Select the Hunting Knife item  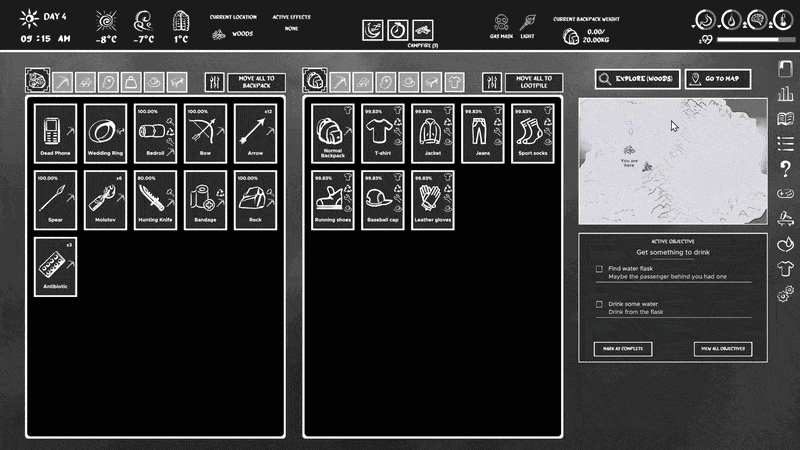(155, 201)
